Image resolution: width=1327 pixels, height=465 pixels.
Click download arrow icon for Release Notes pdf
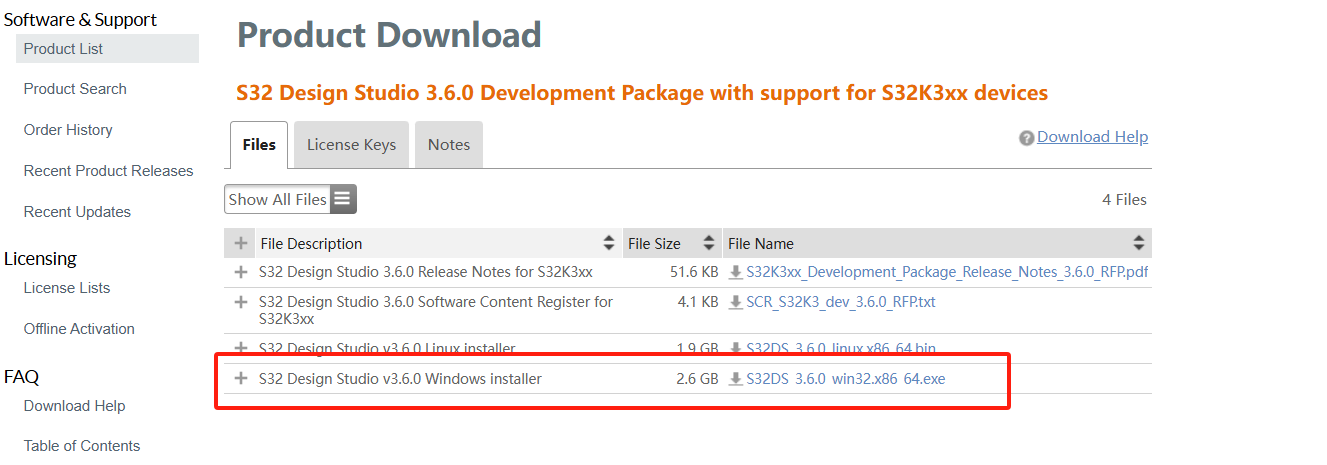736,272
